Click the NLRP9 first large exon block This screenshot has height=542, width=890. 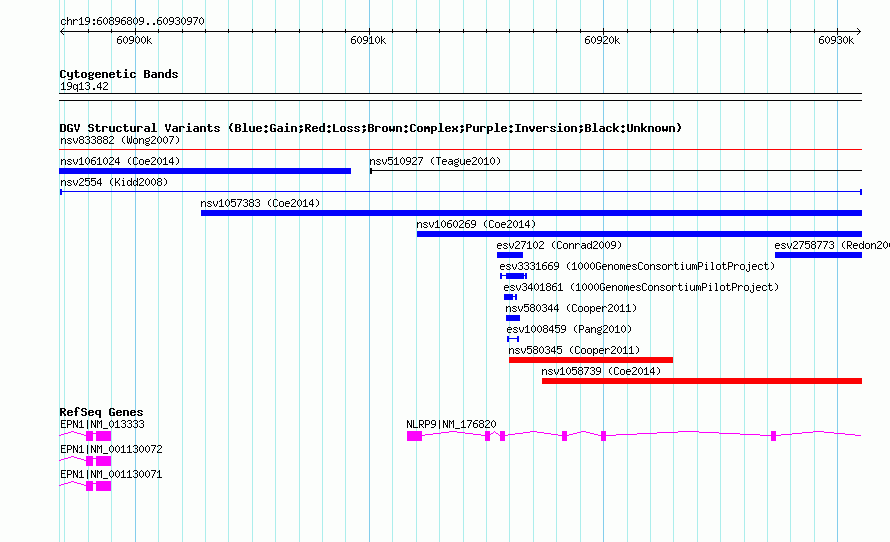point(414,436)
